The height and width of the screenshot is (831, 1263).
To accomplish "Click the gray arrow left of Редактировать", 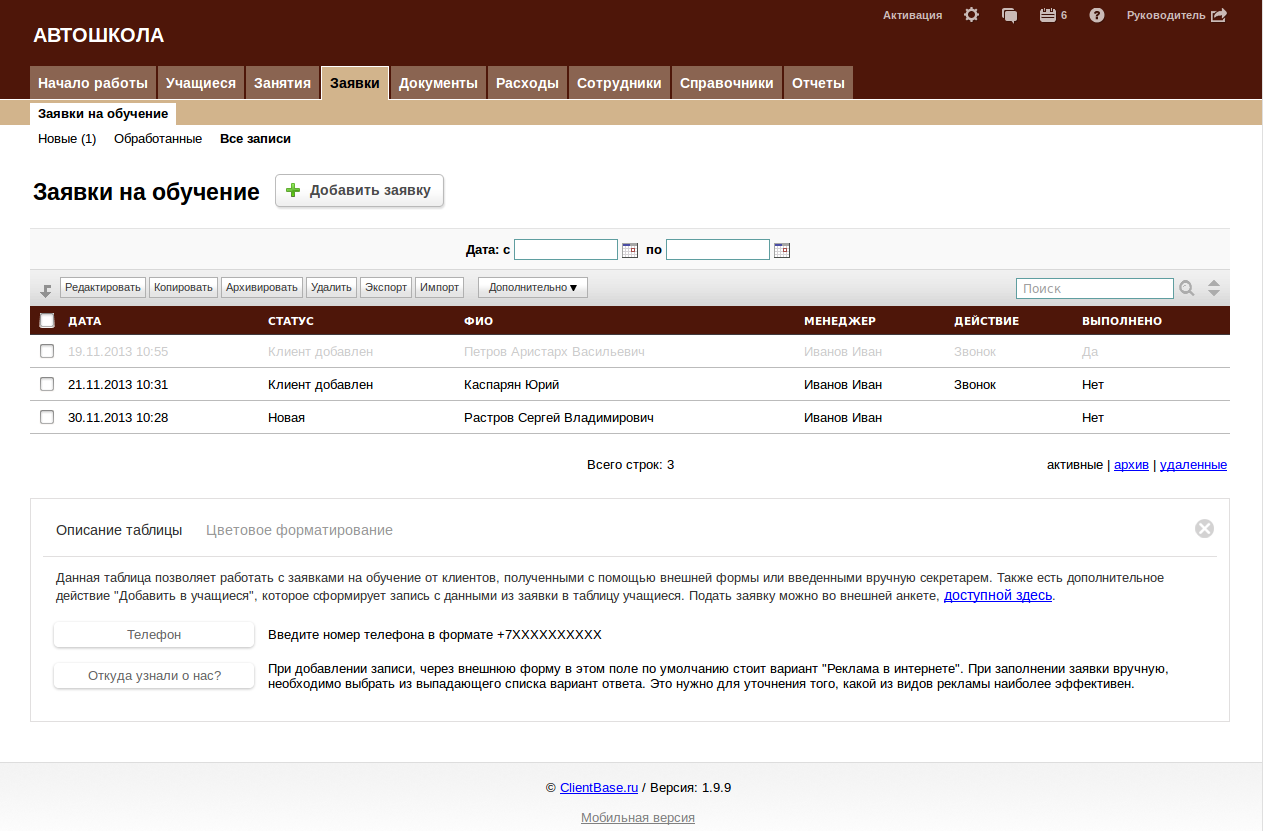I will (x=46, y=290).
